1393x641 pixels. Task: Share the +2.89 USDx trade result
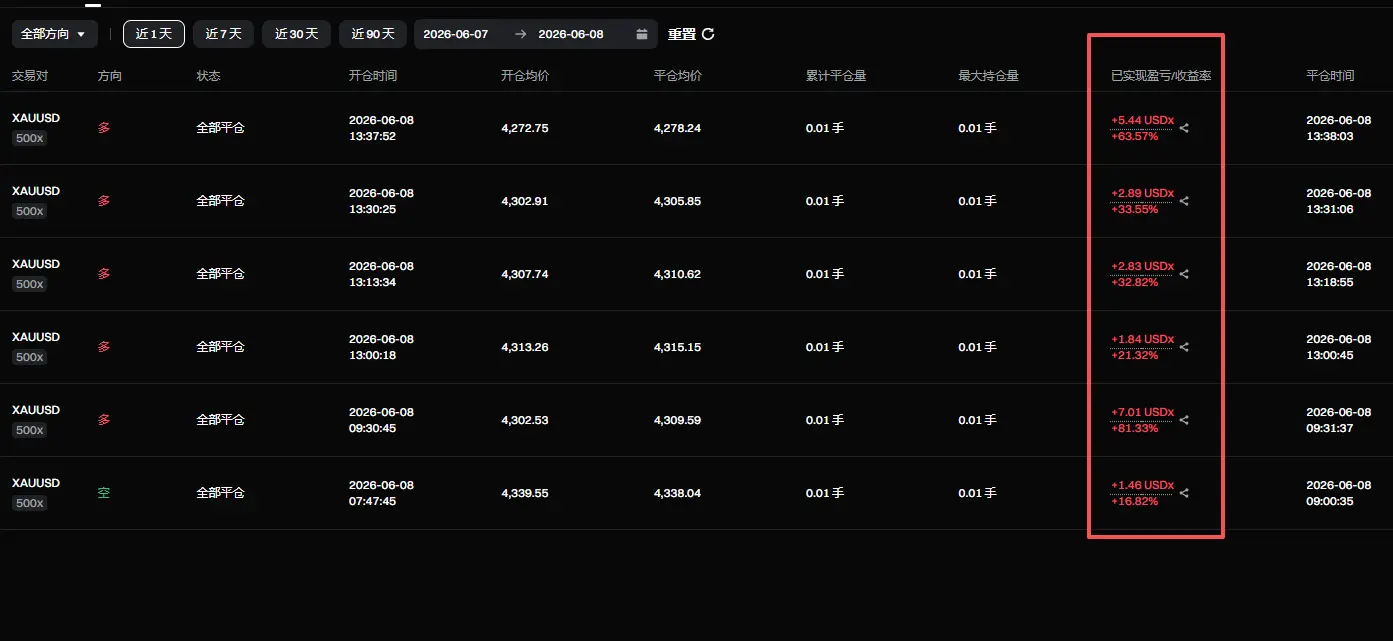pos(1184,201)
